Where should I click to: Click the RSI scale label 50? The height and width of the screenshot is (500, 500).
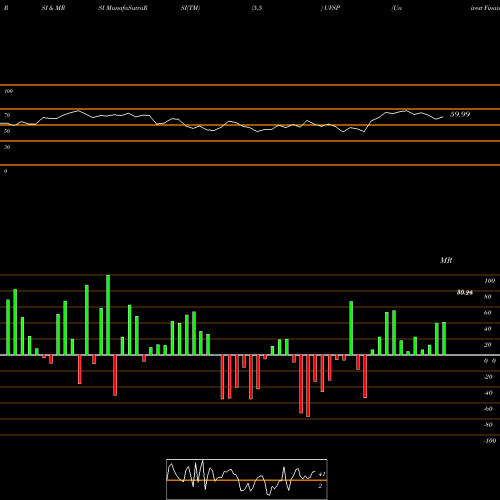(7, 131)
